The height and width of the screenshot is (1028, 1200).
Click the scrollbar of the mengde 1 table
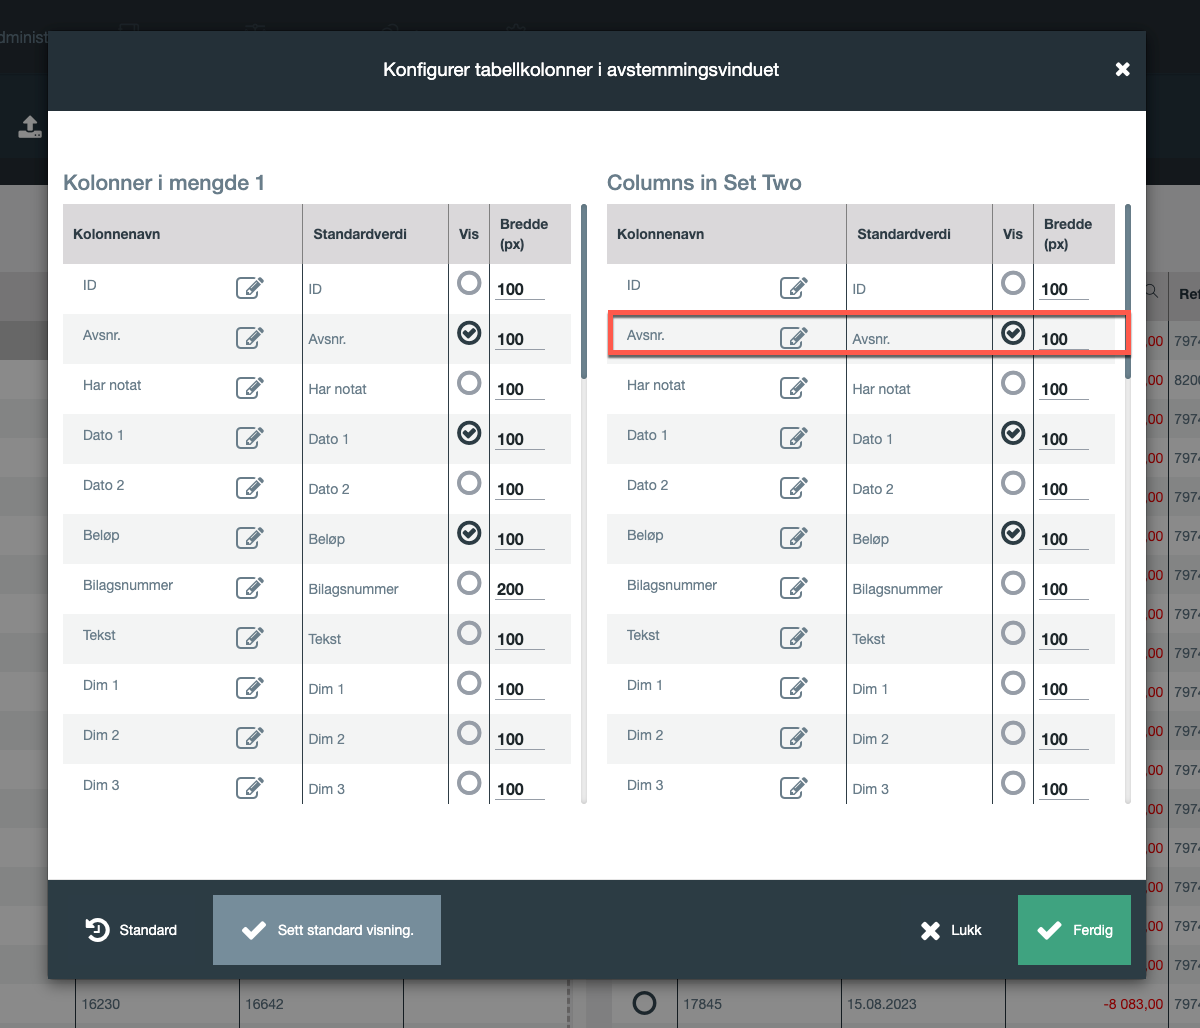(583, 290)
